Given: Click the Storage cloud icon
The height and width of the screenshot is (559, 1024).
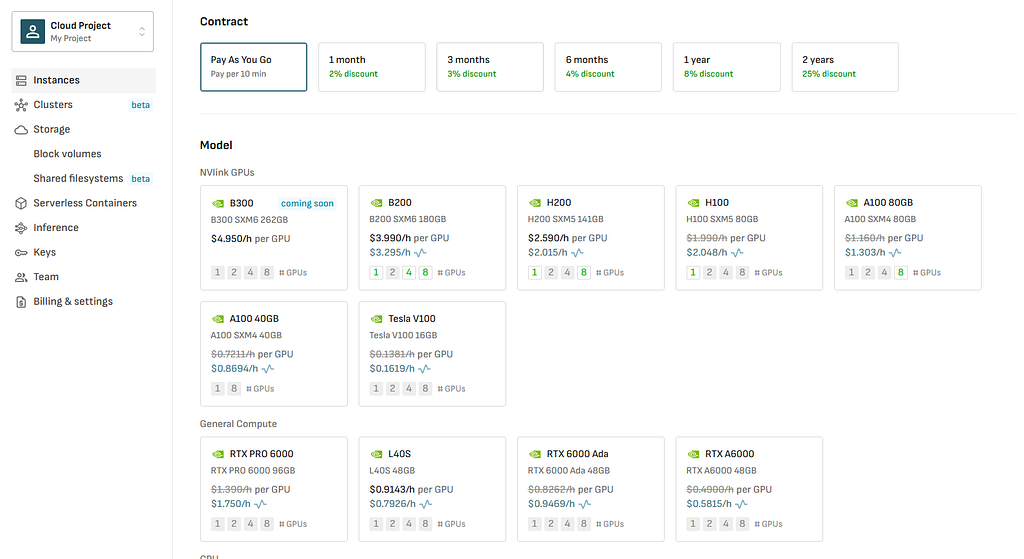Looking at the screenshot, I should (21, 130).
